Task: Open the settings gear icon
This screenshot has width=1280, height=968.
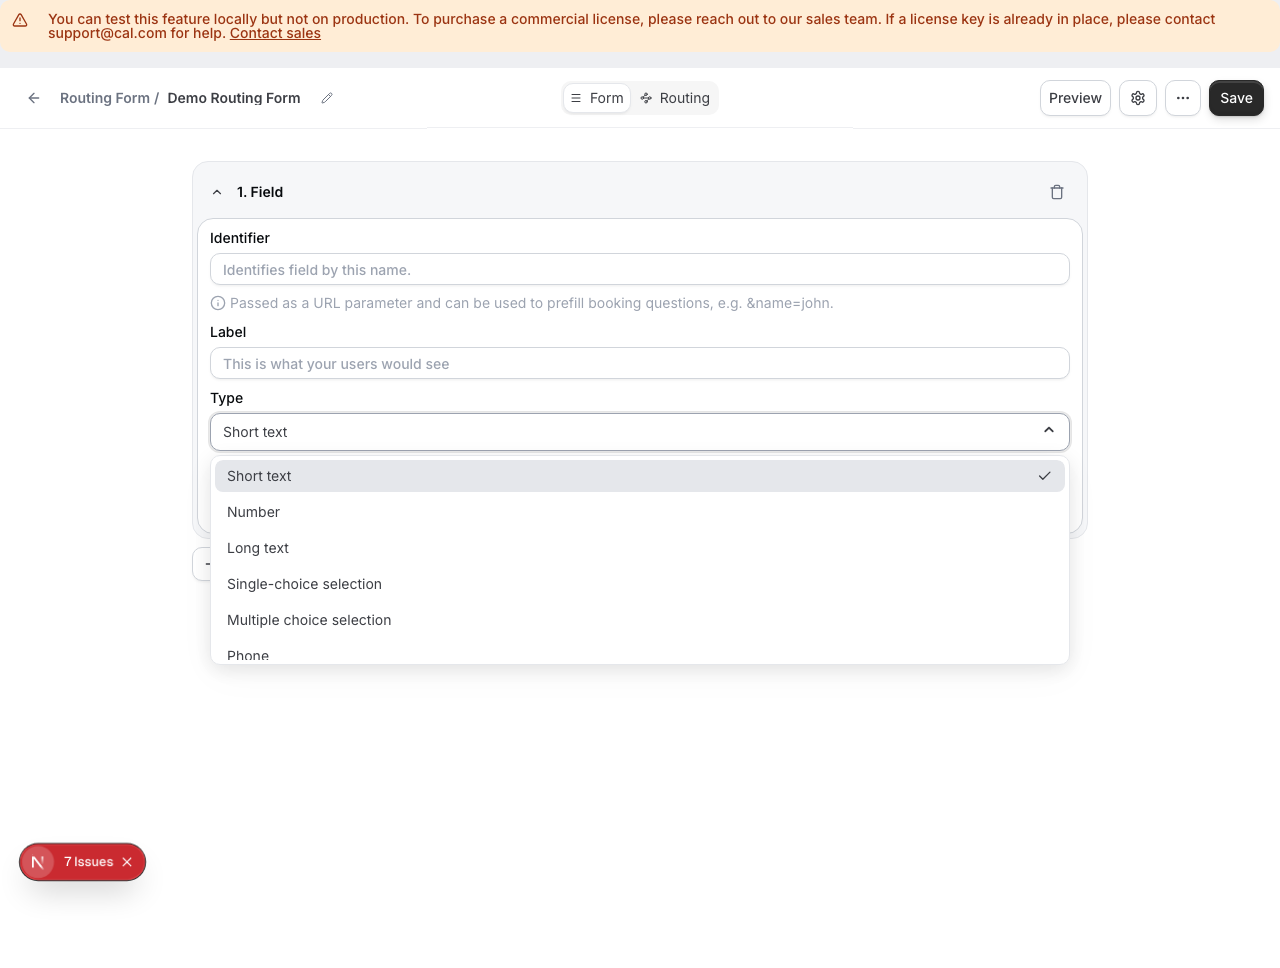Action: coord(1137,98)
